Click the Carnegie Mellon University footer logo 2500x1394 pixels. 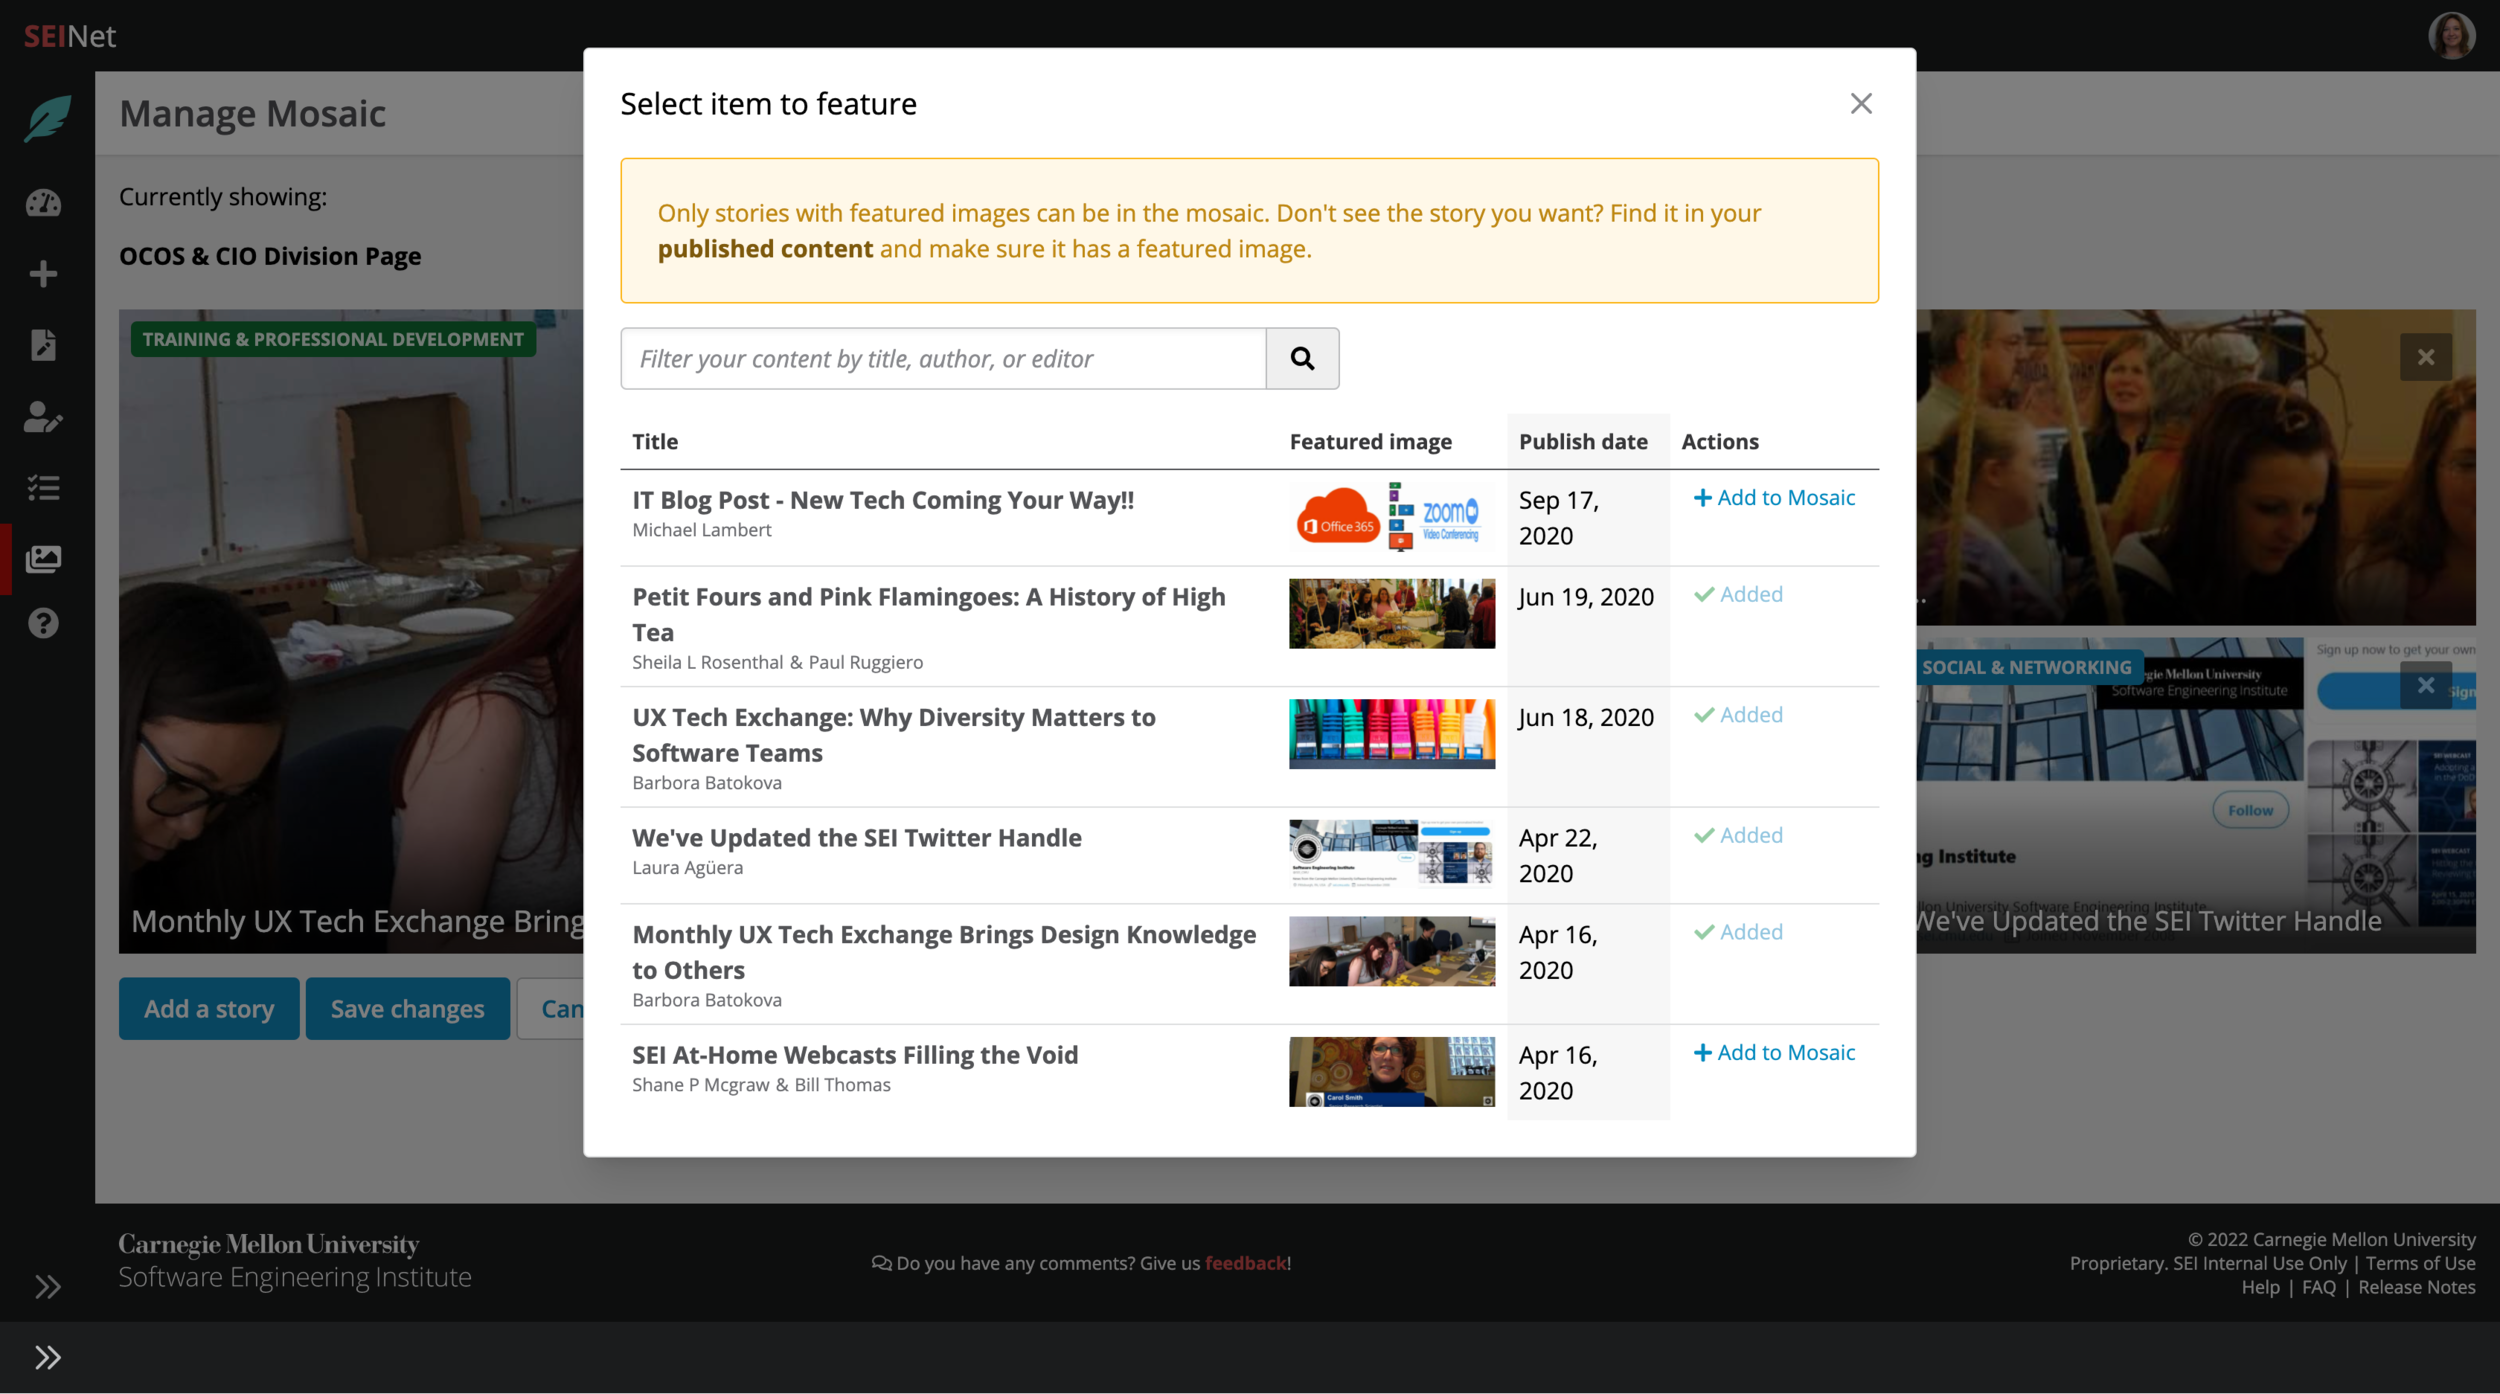295,1261
